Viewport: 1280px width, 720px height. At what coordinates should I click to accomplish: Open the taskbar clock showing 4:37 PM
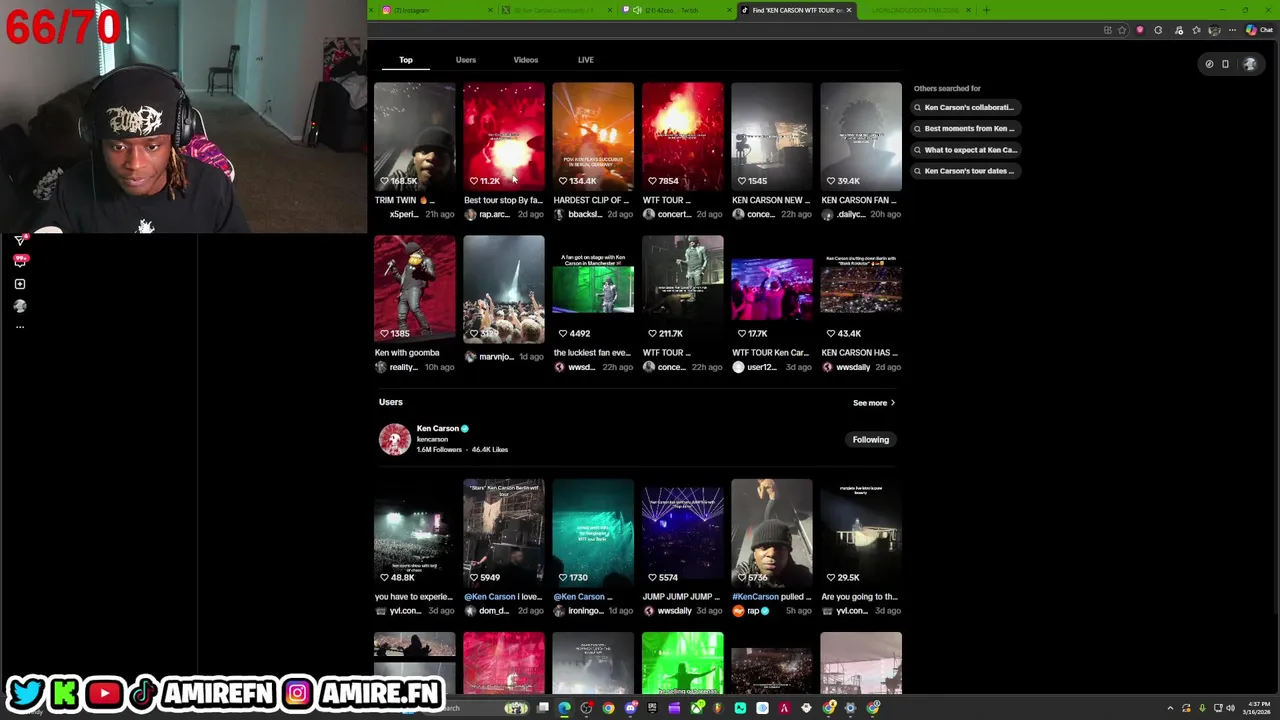point(1258,708)
